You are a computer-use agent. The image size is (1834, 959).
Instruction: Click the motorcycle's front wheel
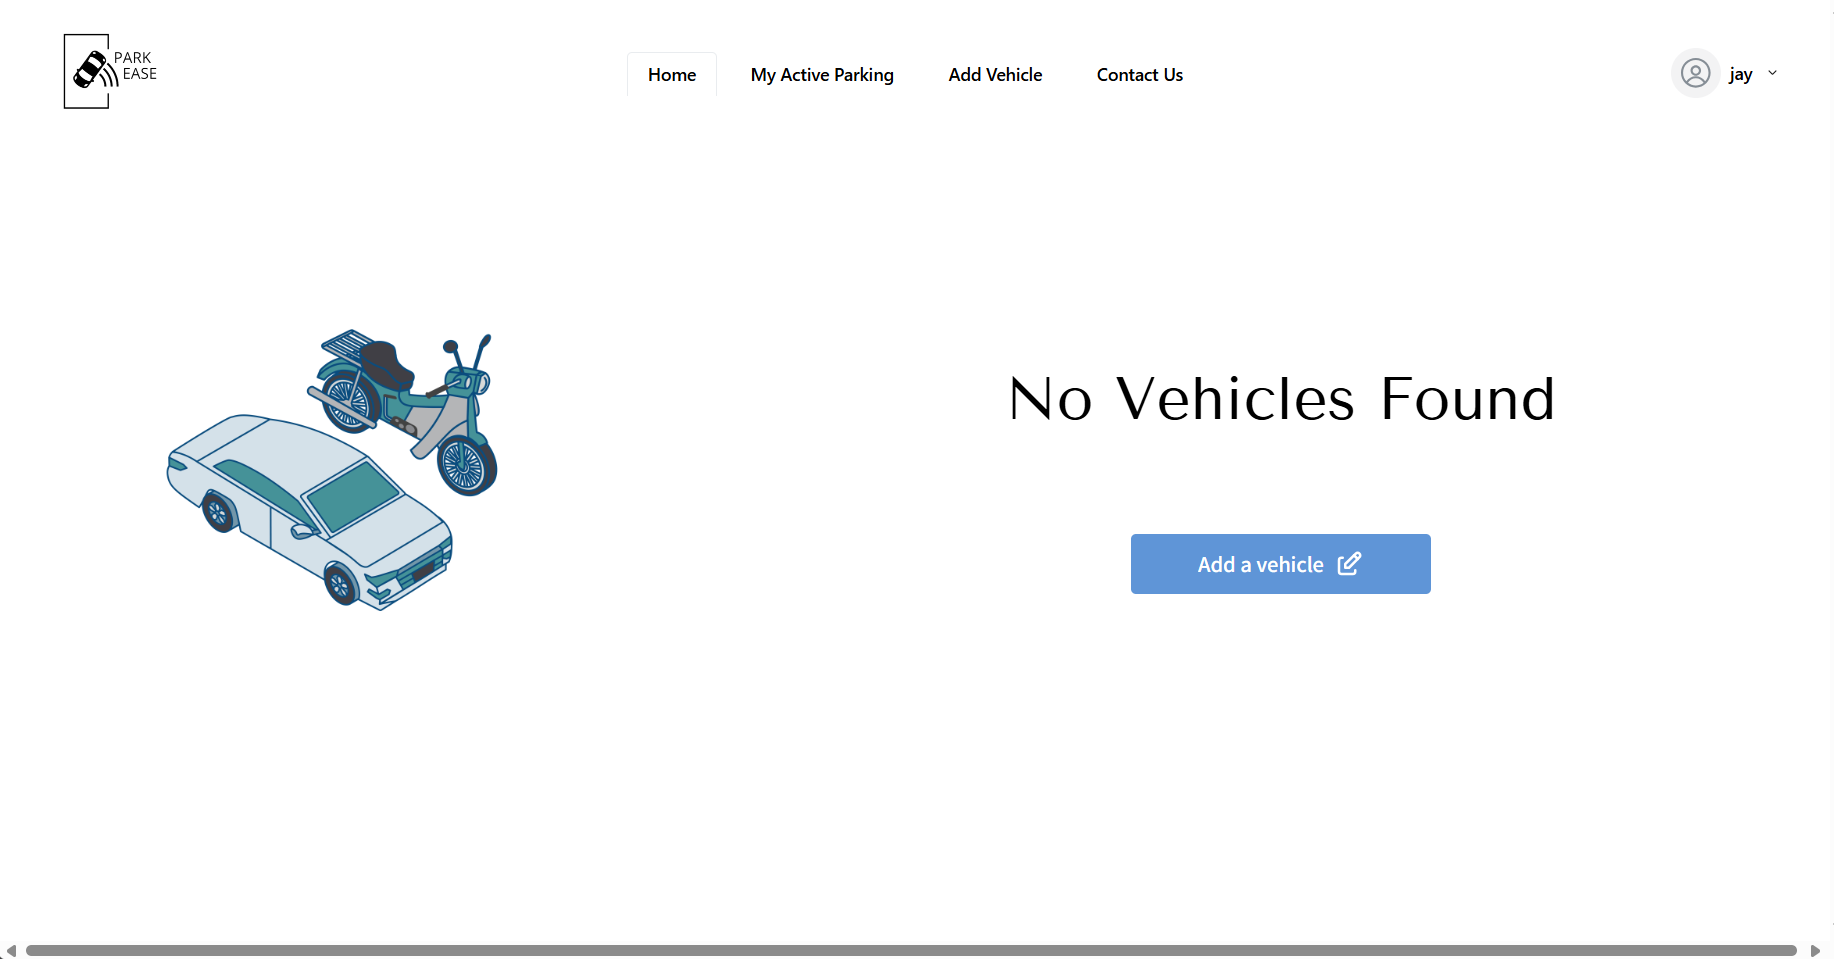[465, 465]
